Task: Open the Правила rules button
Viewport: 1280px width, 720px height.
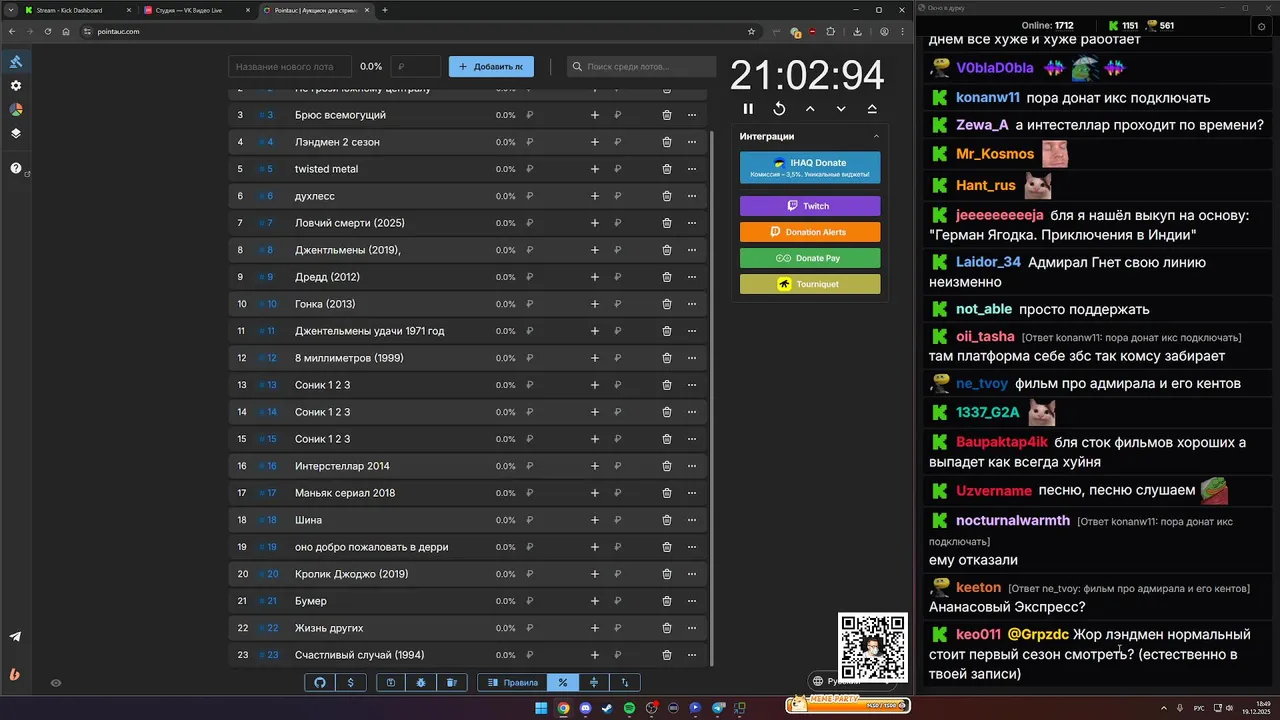Action: coord(513,682)
